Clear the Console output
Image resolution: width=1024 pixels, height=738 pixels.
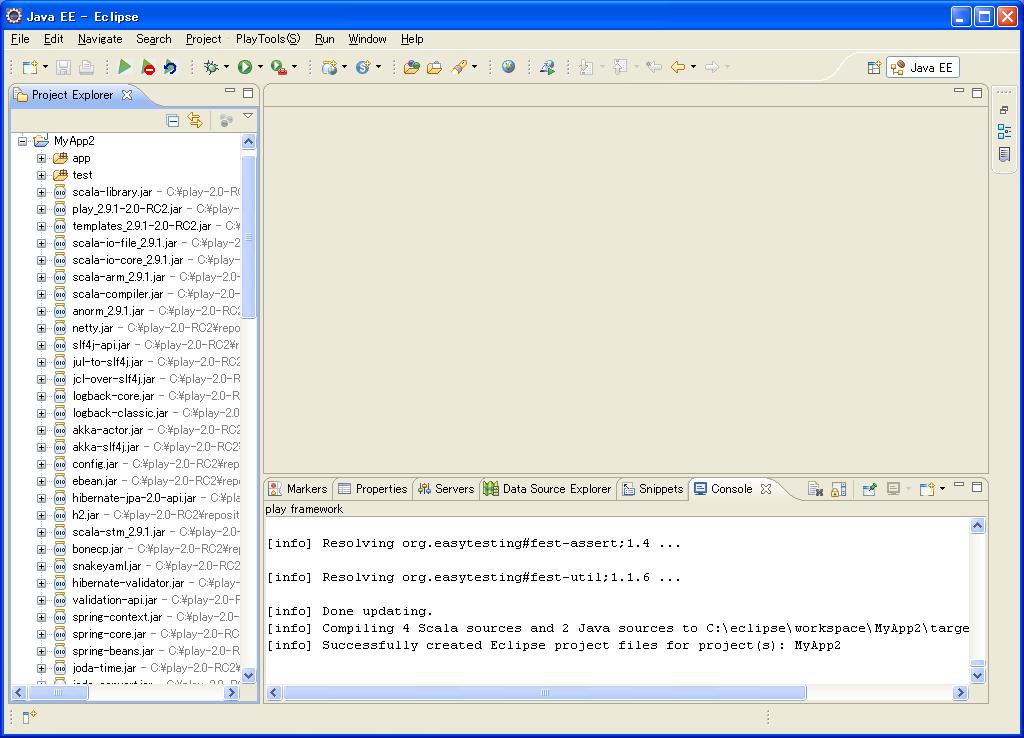click(x=815, y=489)
